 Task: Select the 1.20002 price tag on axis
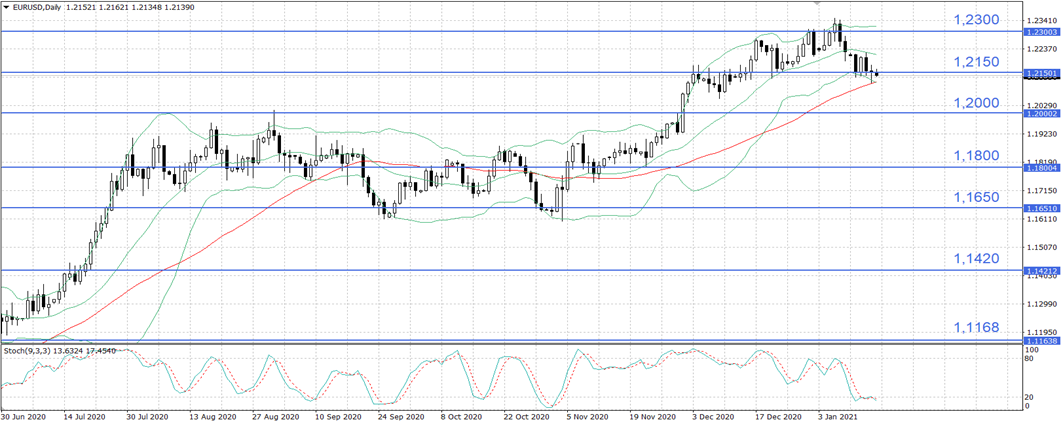tap(1042, 114)
